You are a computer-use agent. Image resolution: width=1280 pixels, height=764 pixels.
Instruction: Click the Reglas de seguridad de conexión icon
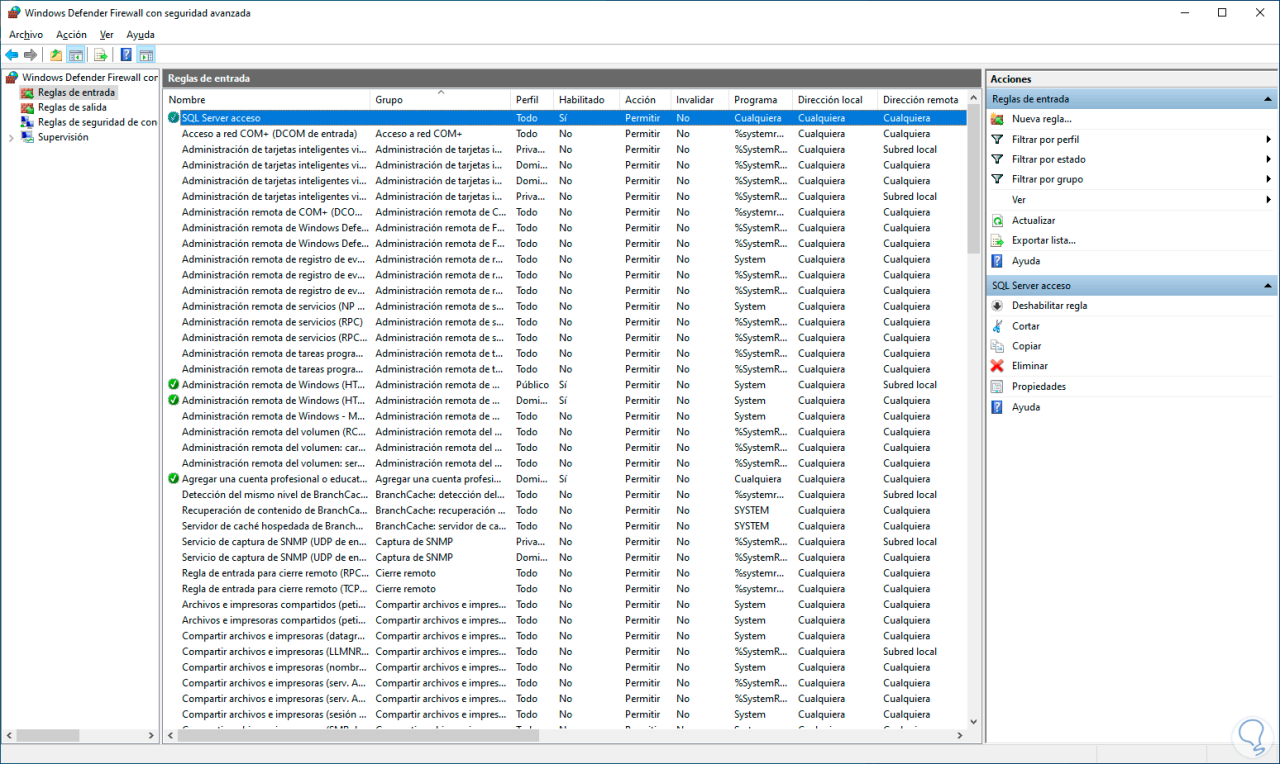(28, 122)
